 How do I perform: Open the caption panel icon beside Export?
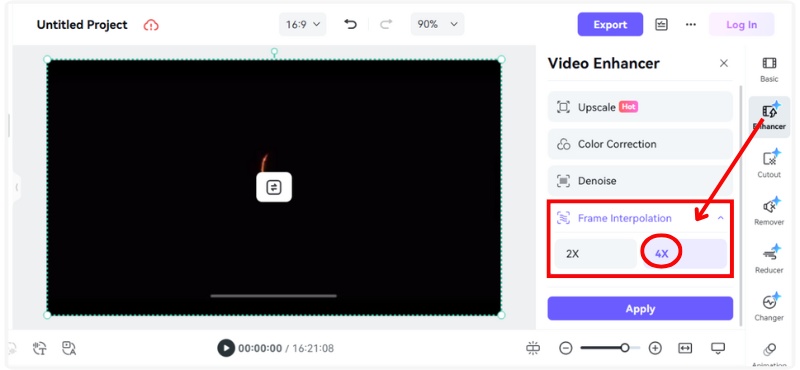click(x=661, y=24)
